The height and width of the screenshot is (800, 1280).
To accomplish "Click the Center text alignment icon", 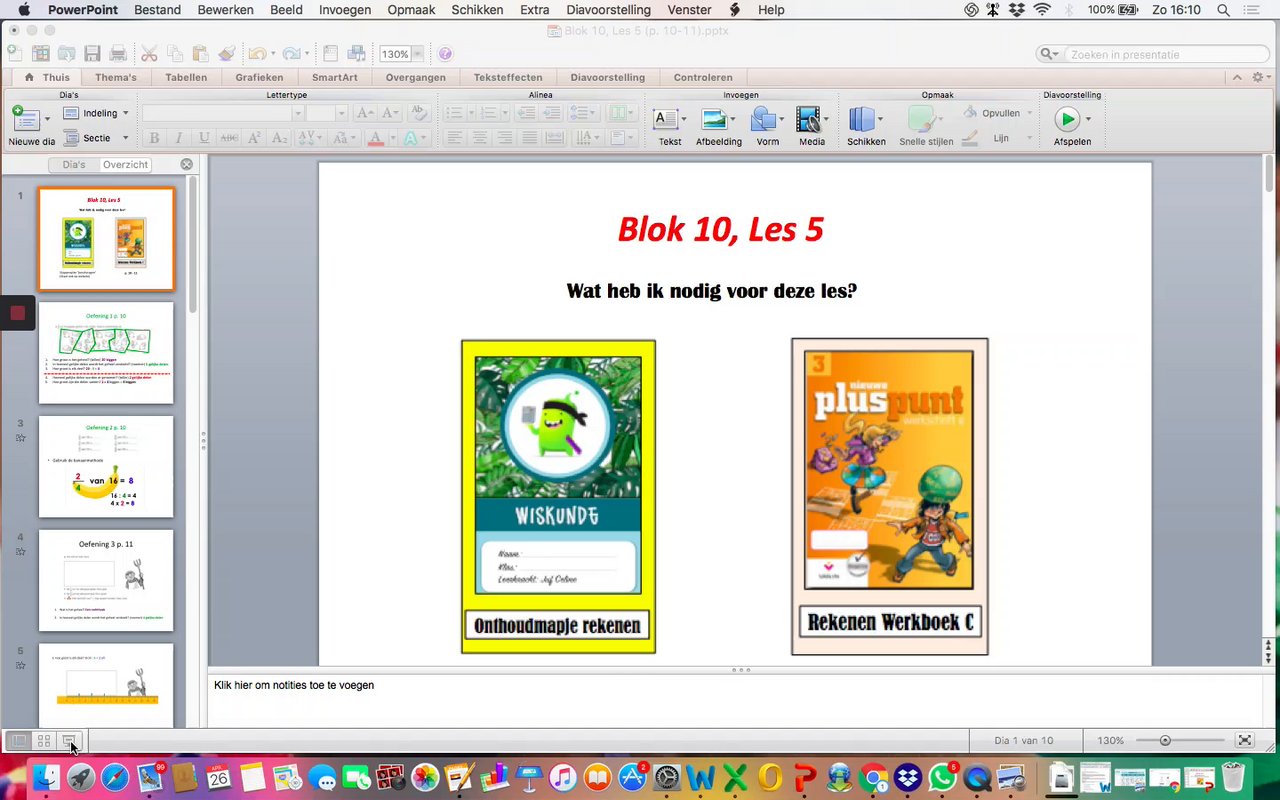I will click(480, 138).
